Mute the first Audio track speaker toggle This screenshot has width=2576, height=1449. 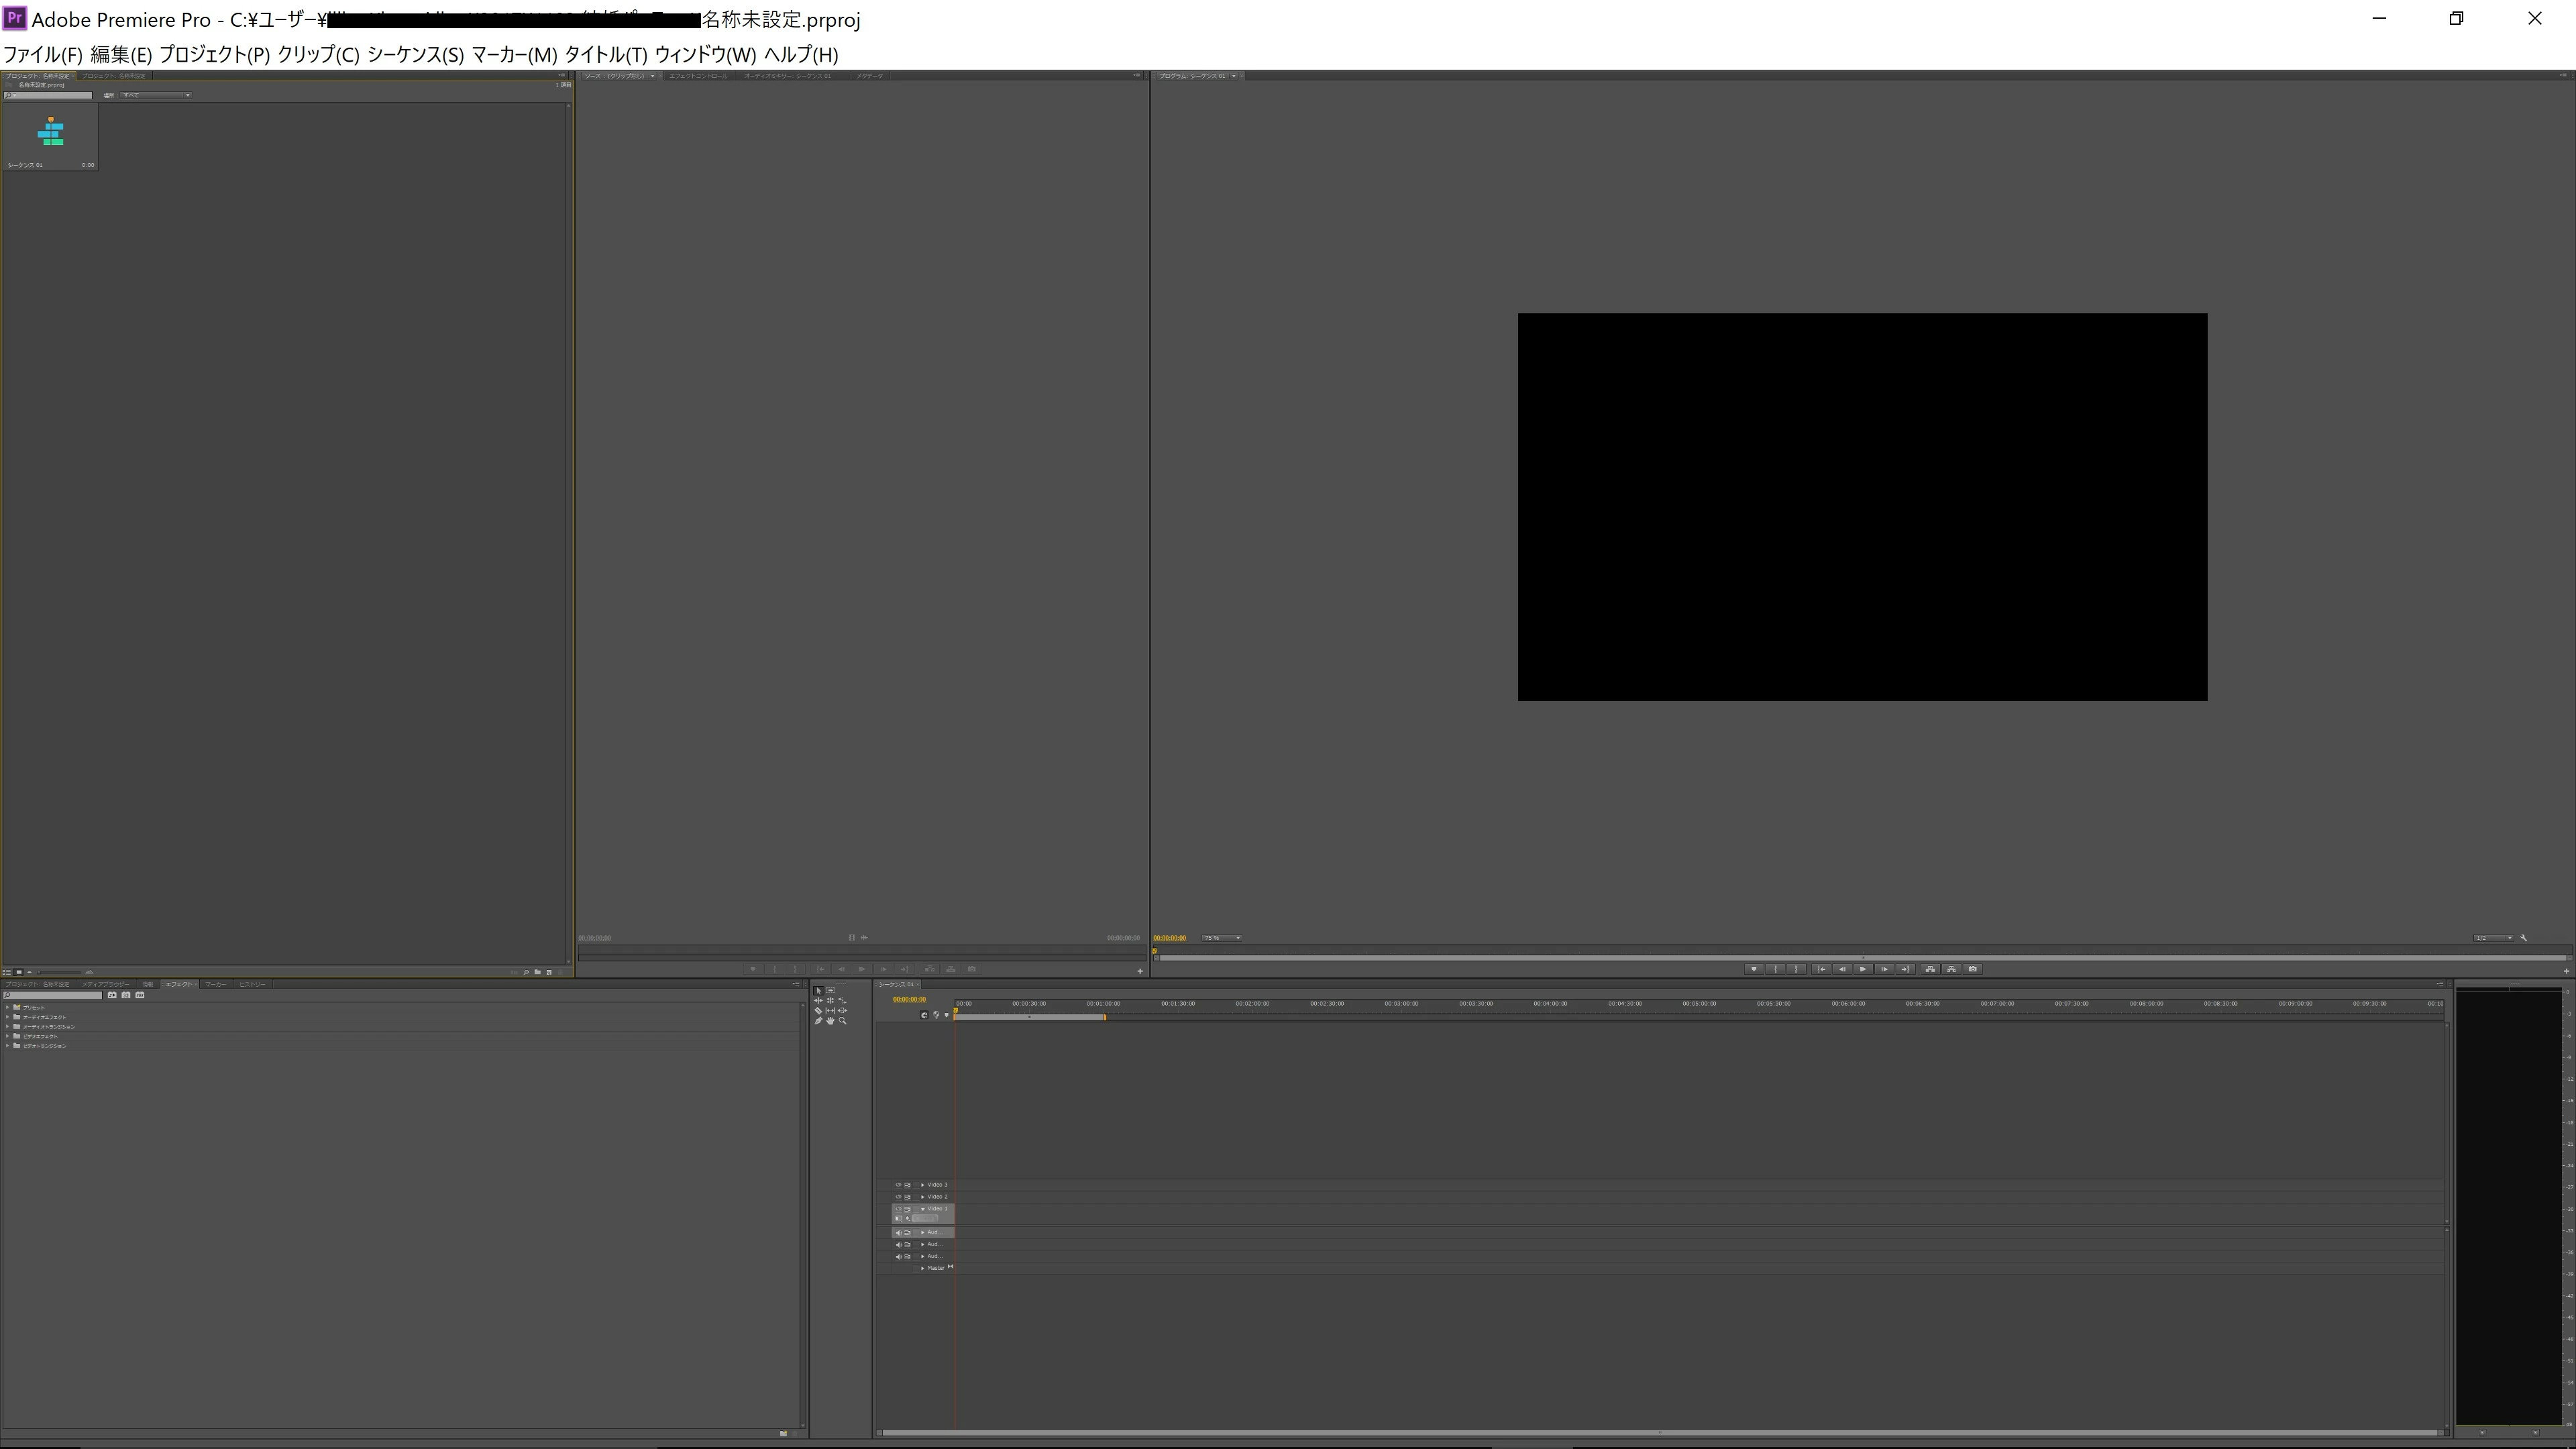[898, 1233]
